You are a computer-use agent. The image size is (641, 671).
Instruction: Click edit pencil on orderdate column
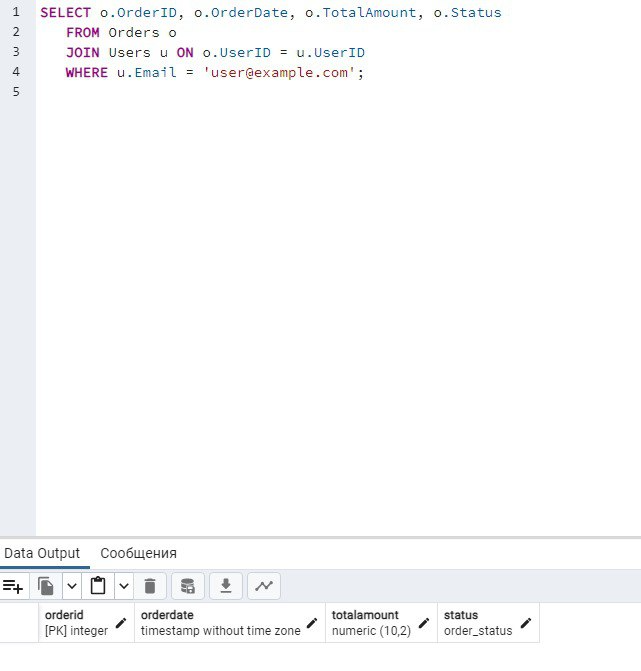point(312,623)
